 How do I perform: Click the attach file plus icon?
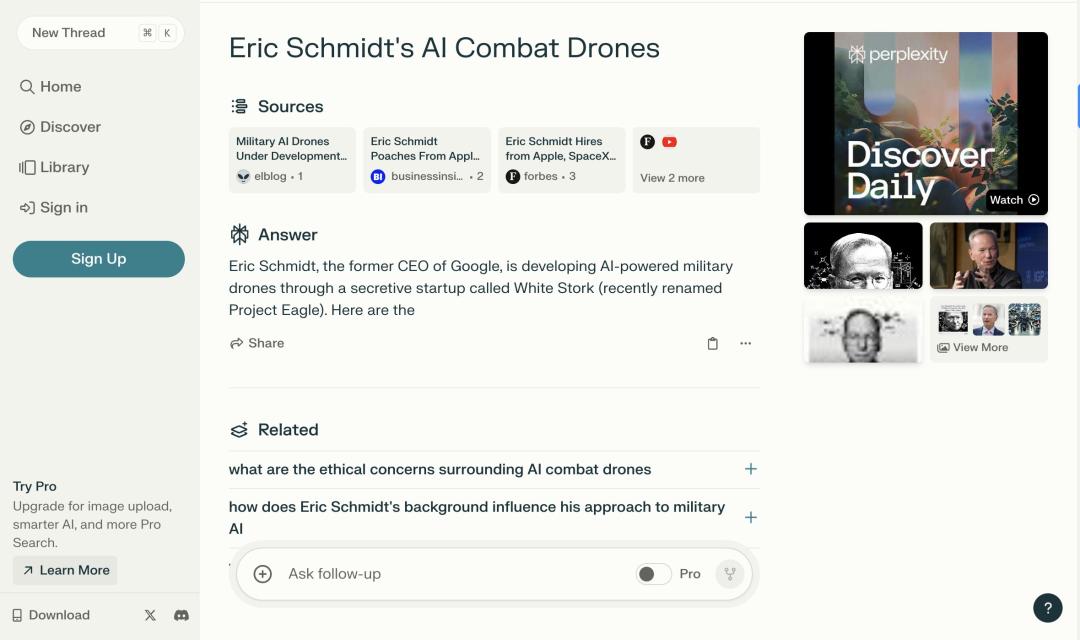(x=263, y=574)
